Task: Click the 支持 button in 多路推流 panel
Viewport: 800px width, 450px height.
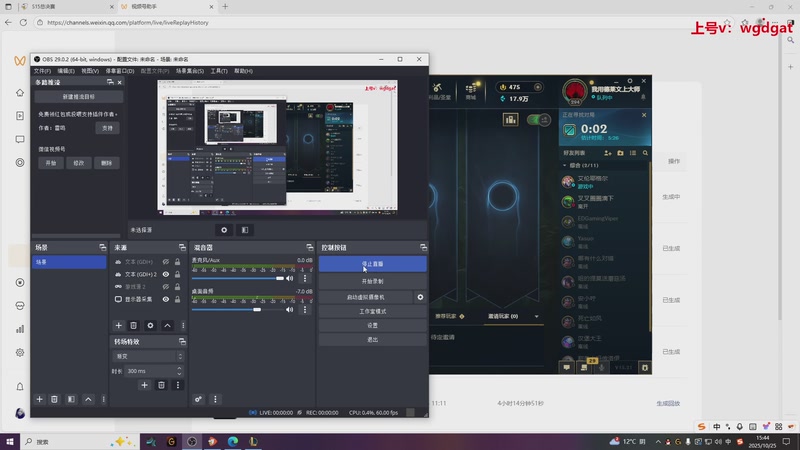Action: tap(107, 128)
